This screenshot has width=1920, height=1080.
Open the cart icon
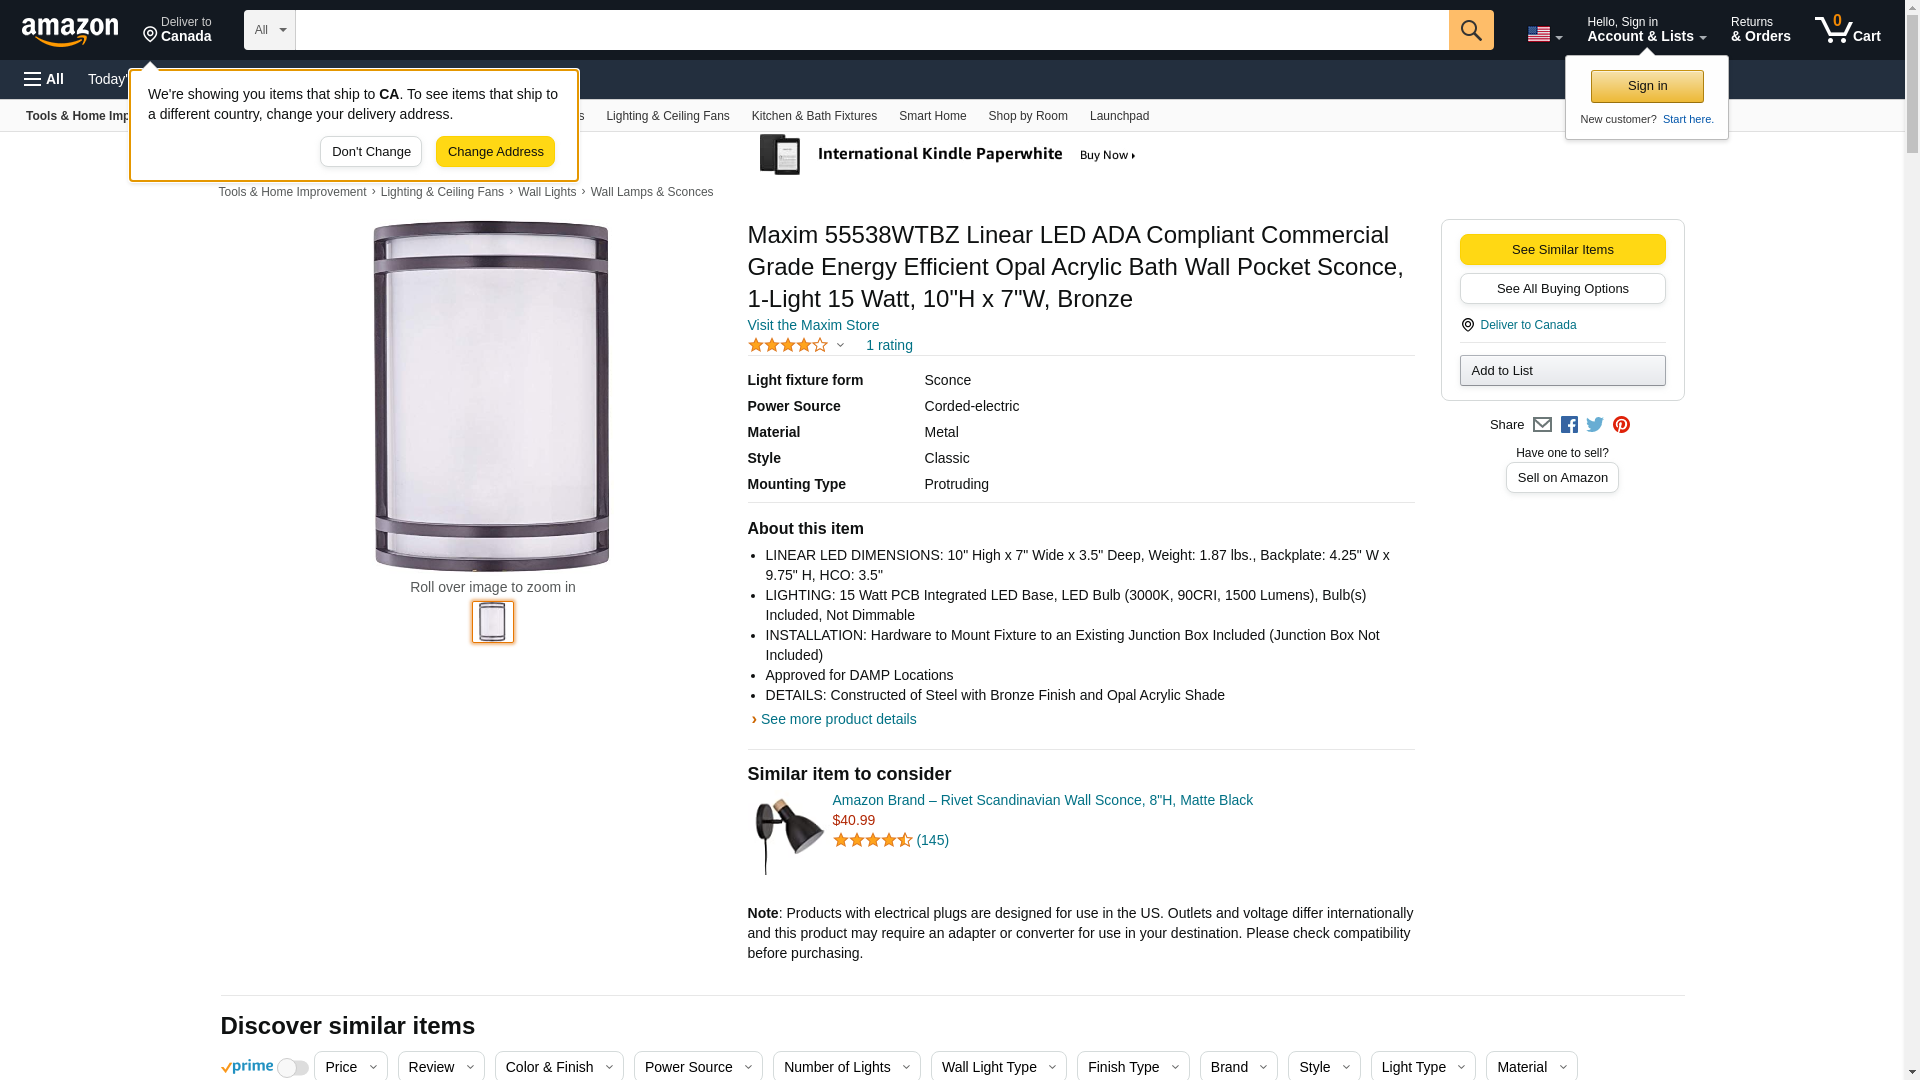click(1847, 30)
